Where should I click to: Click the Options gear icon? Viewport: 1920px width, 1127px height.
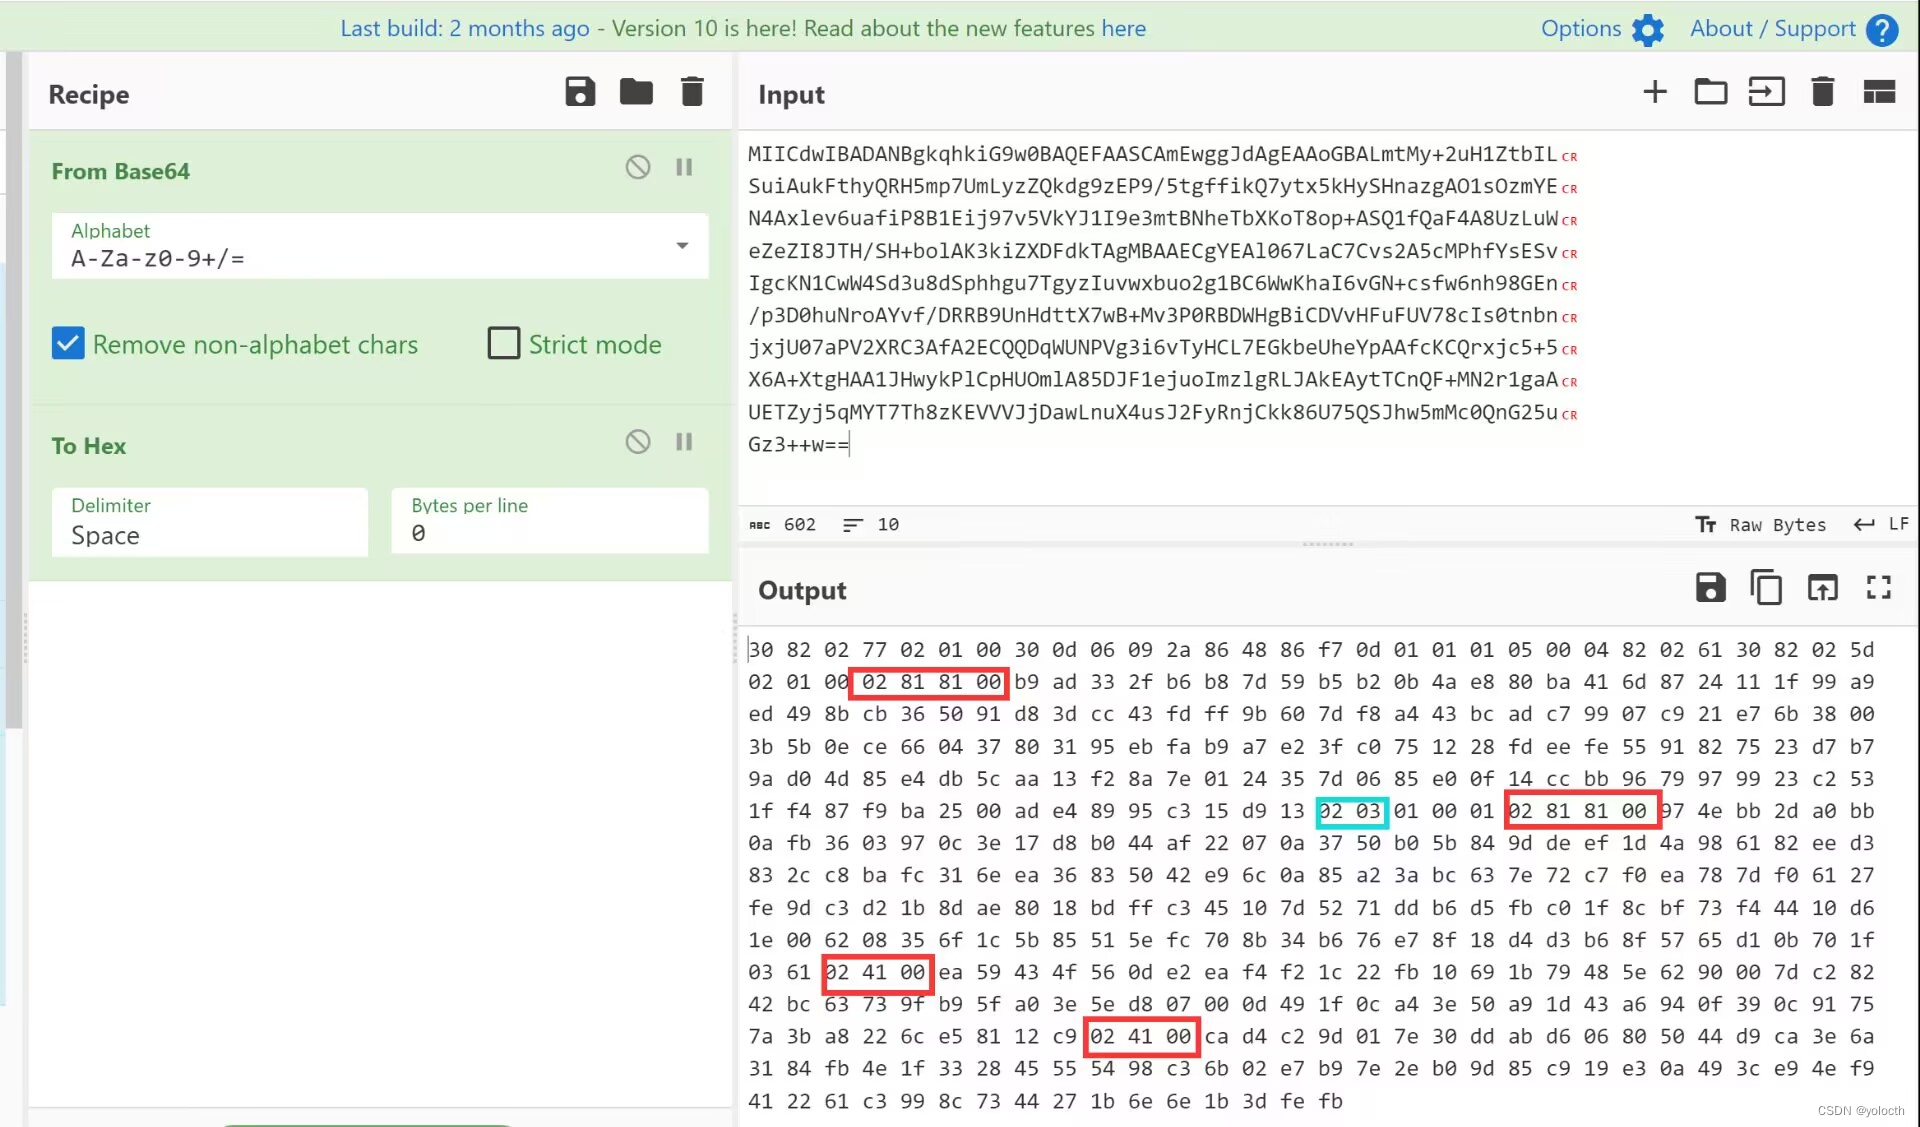[x=1648, y=30]
